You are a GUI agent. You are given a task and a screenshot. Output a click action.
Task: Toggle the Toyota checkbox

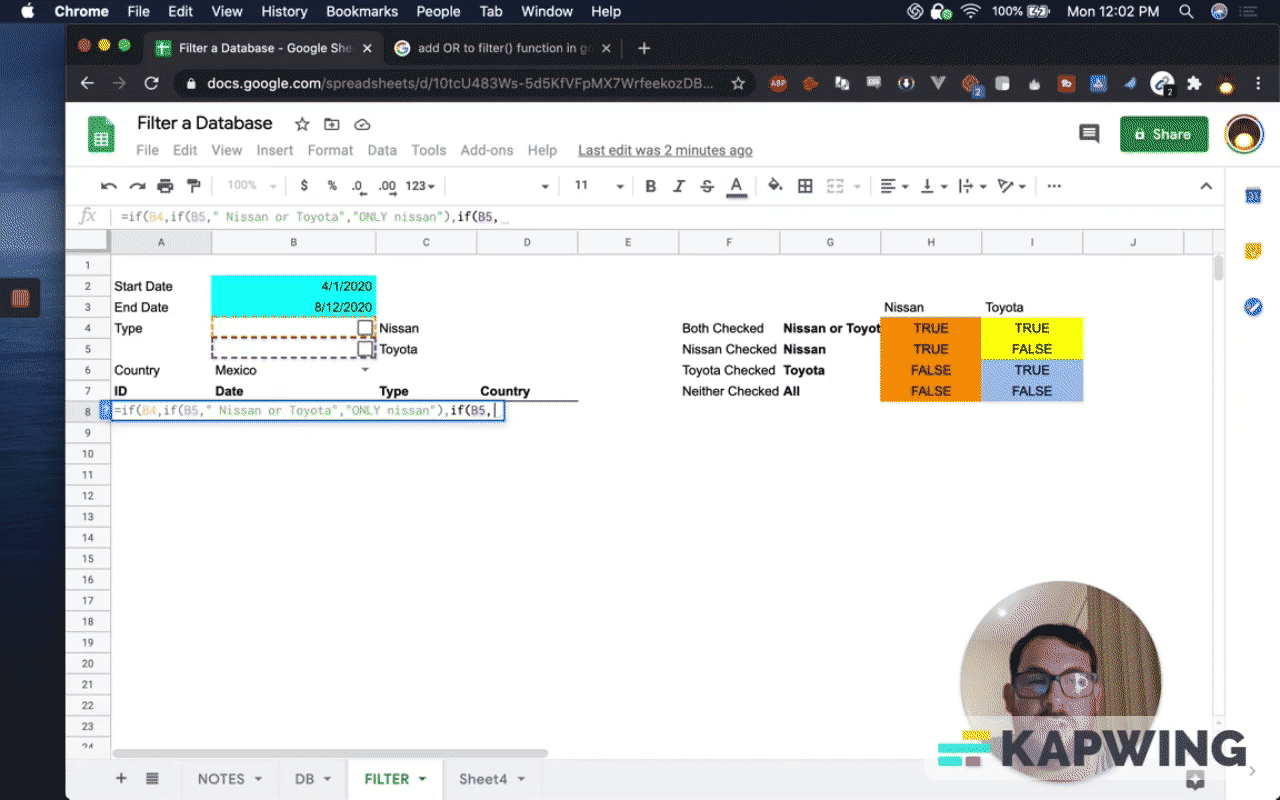coord(365,349)
